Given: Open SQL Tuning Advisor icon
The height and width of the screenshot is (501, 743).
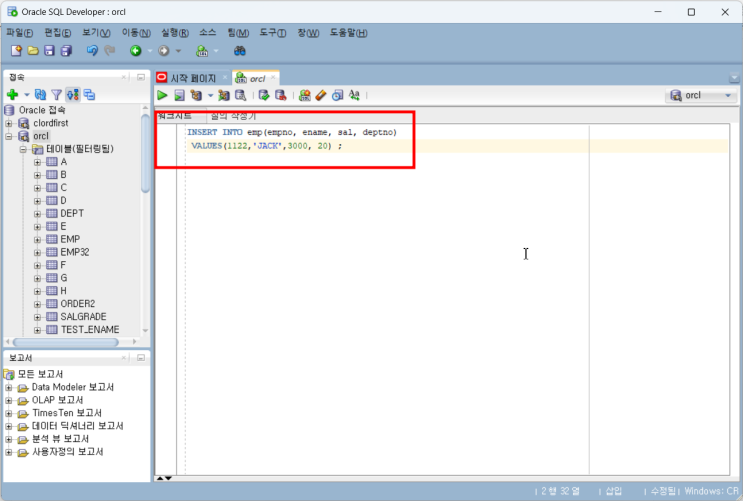Looking at the screenshot, I should 241,95.
